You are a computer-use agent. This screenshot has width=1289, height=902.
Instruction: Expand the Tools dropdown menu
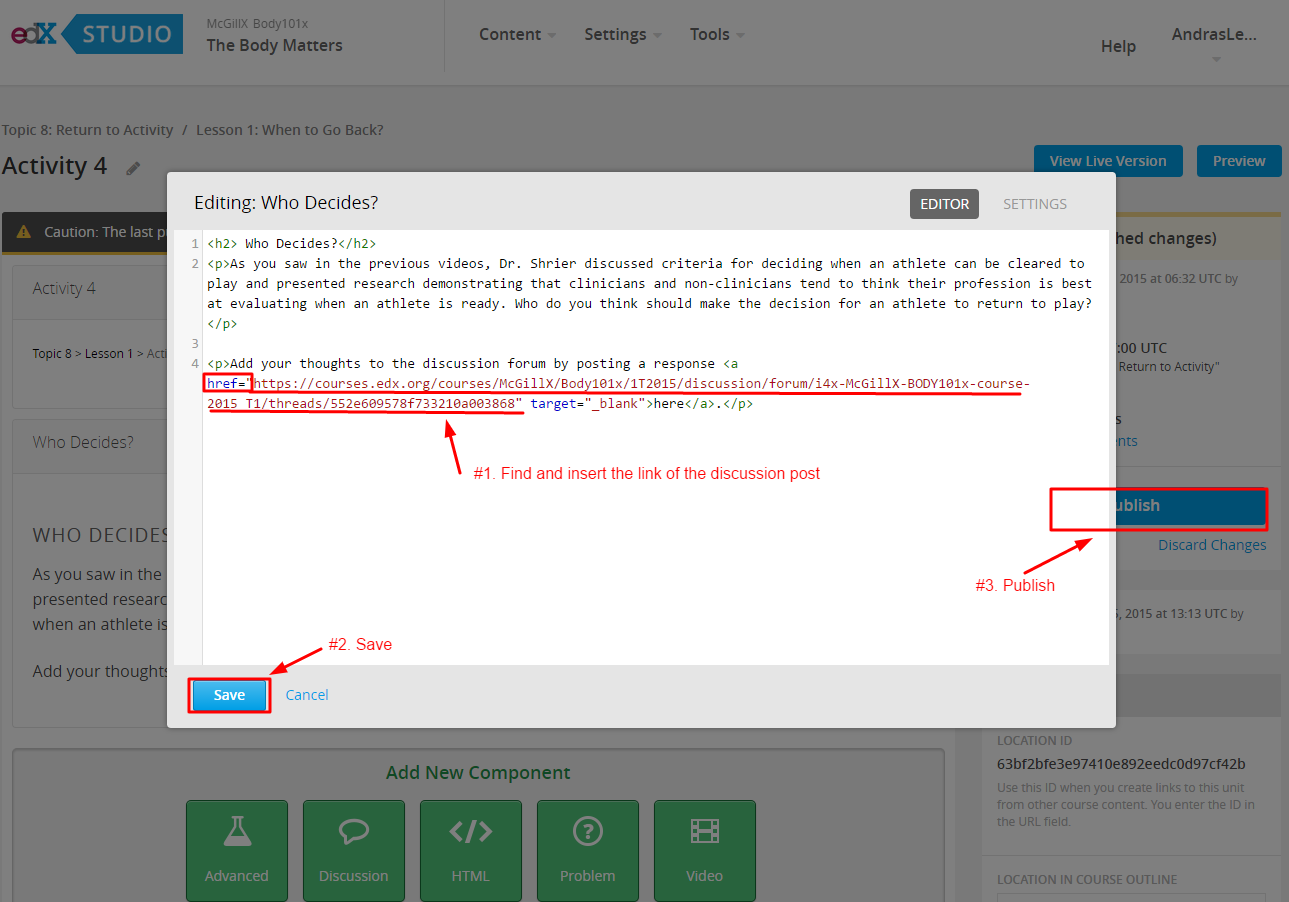click(x=717, y=34)
